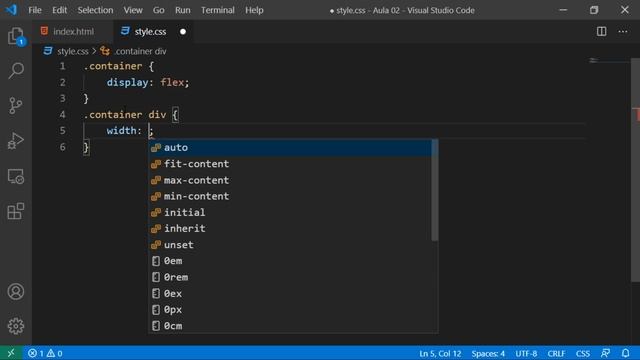Screen dimensions: 640x360
Task: Open notifications bell in status bar
Action: coord(625,353)
